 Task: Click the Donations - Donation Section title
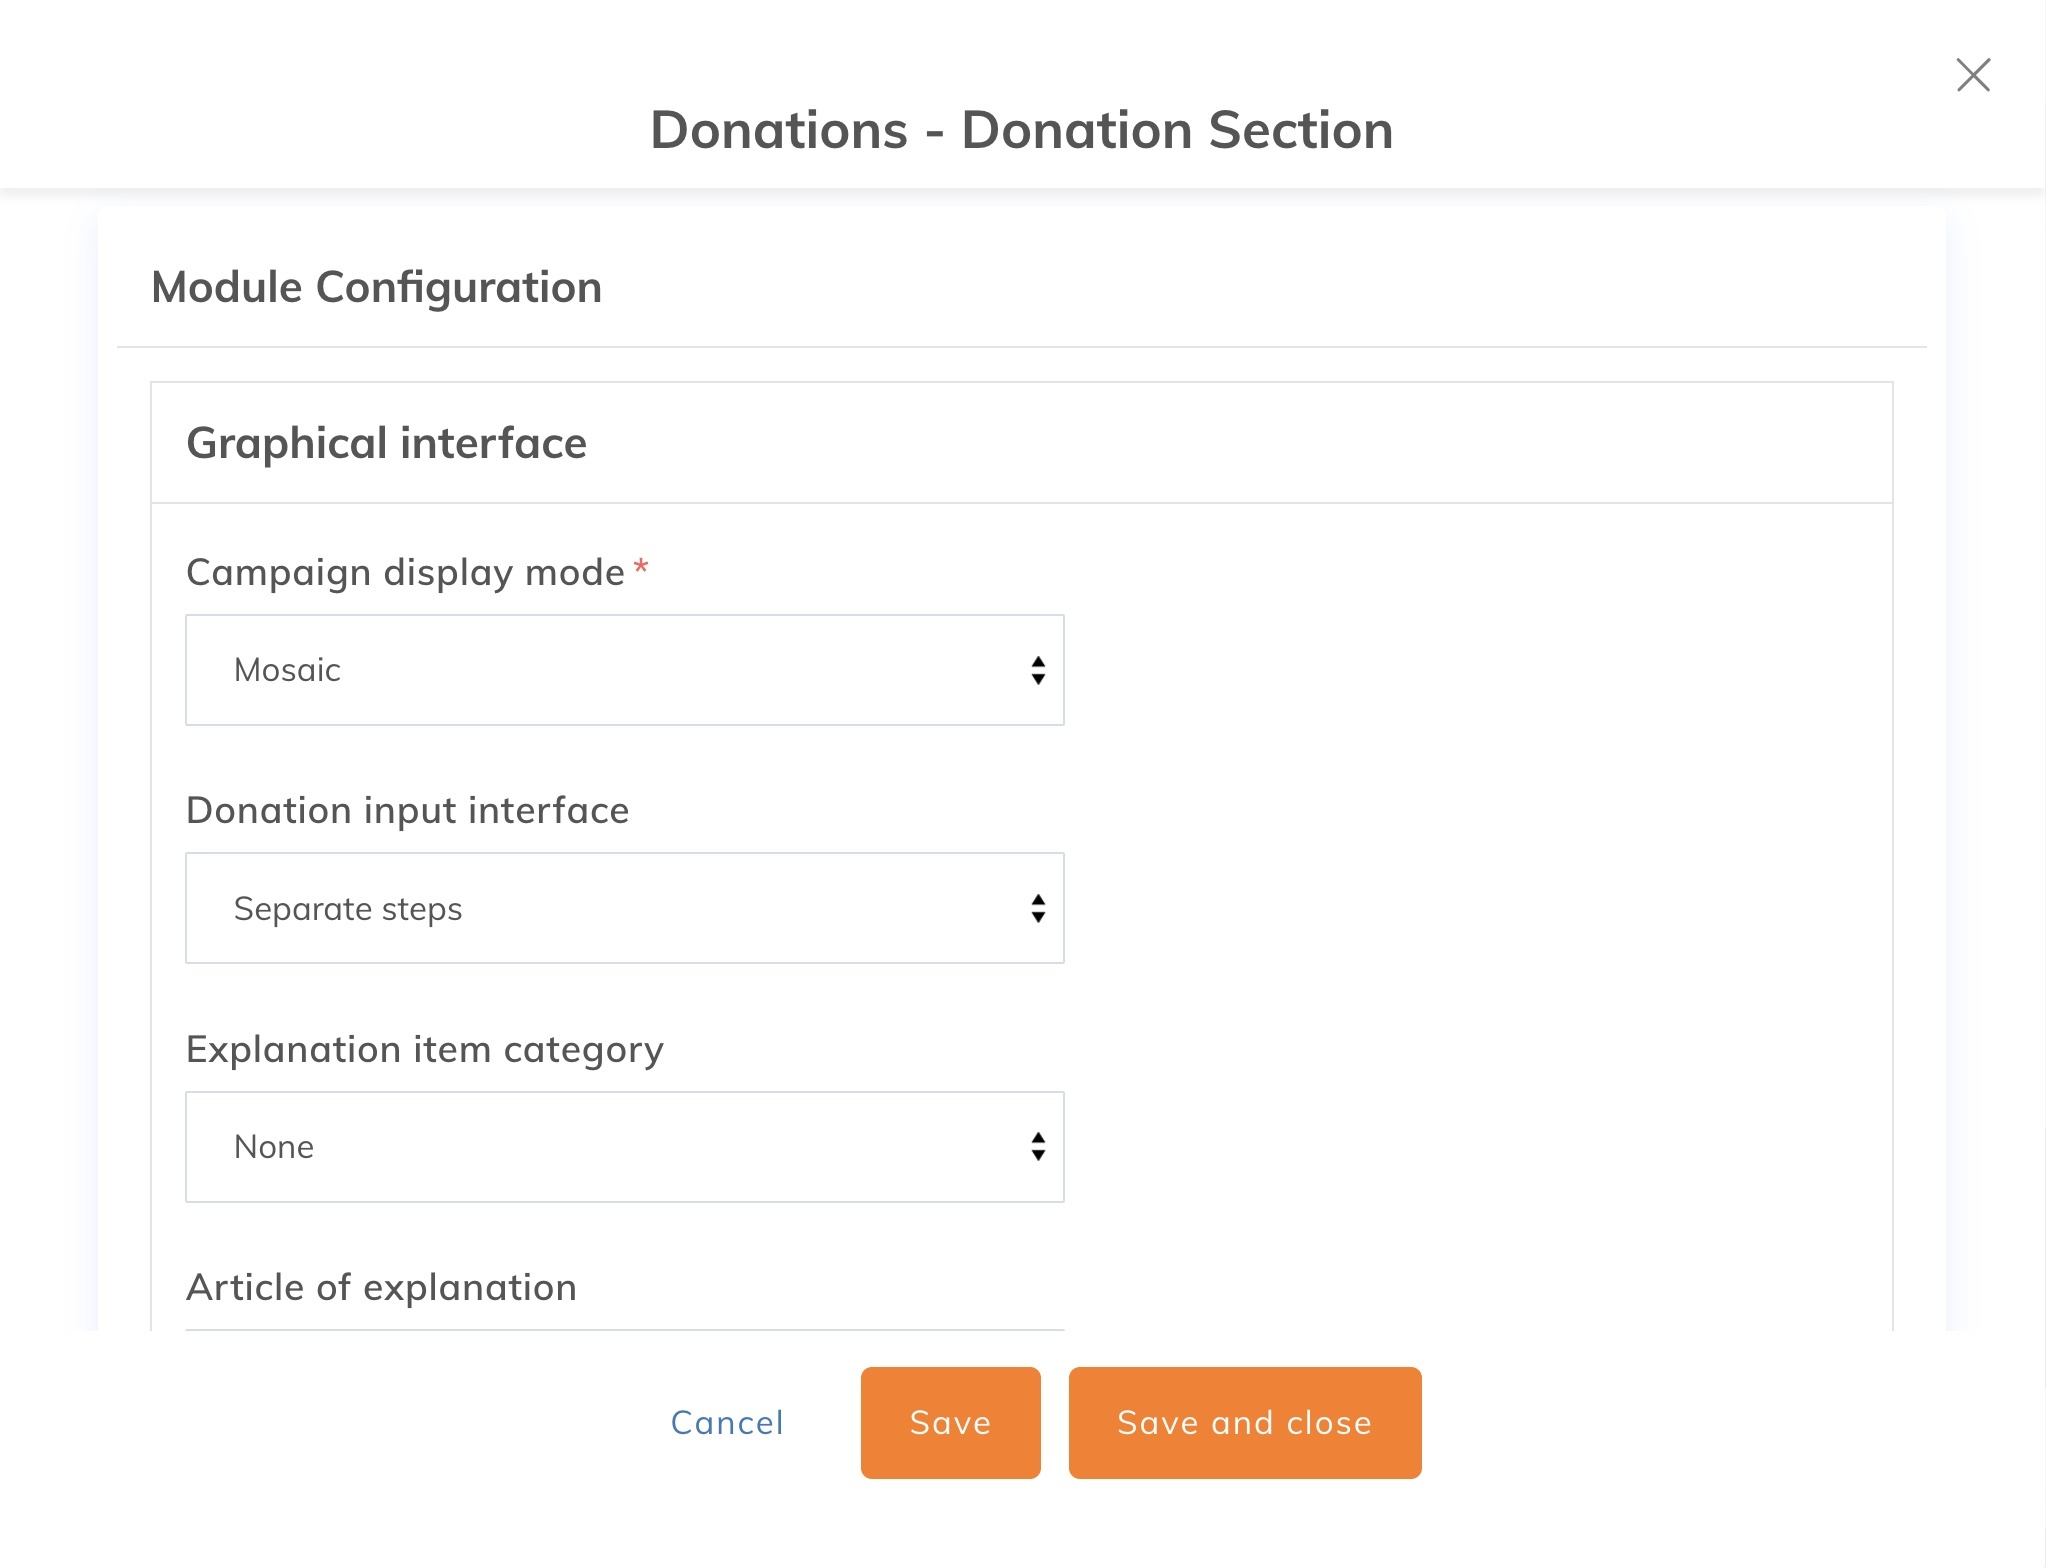pos(1021,130)
